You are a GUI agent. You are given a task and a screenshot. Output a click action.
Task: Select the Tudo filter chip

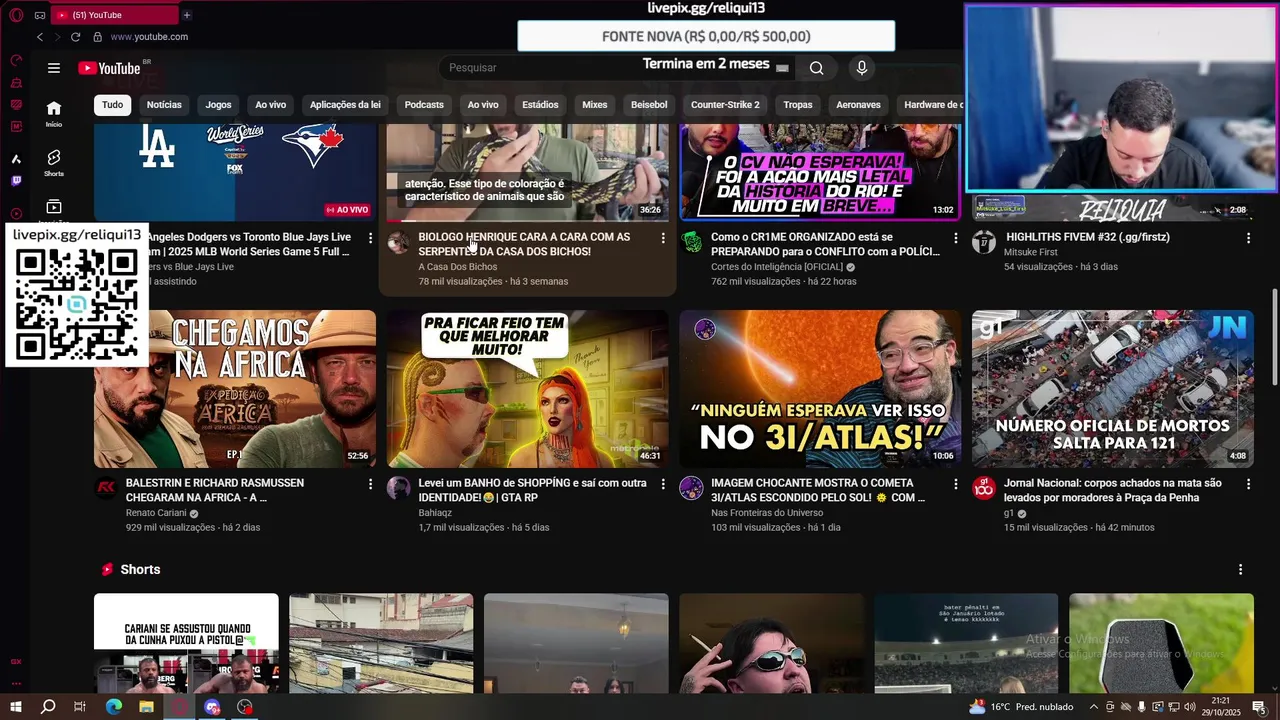112,105
